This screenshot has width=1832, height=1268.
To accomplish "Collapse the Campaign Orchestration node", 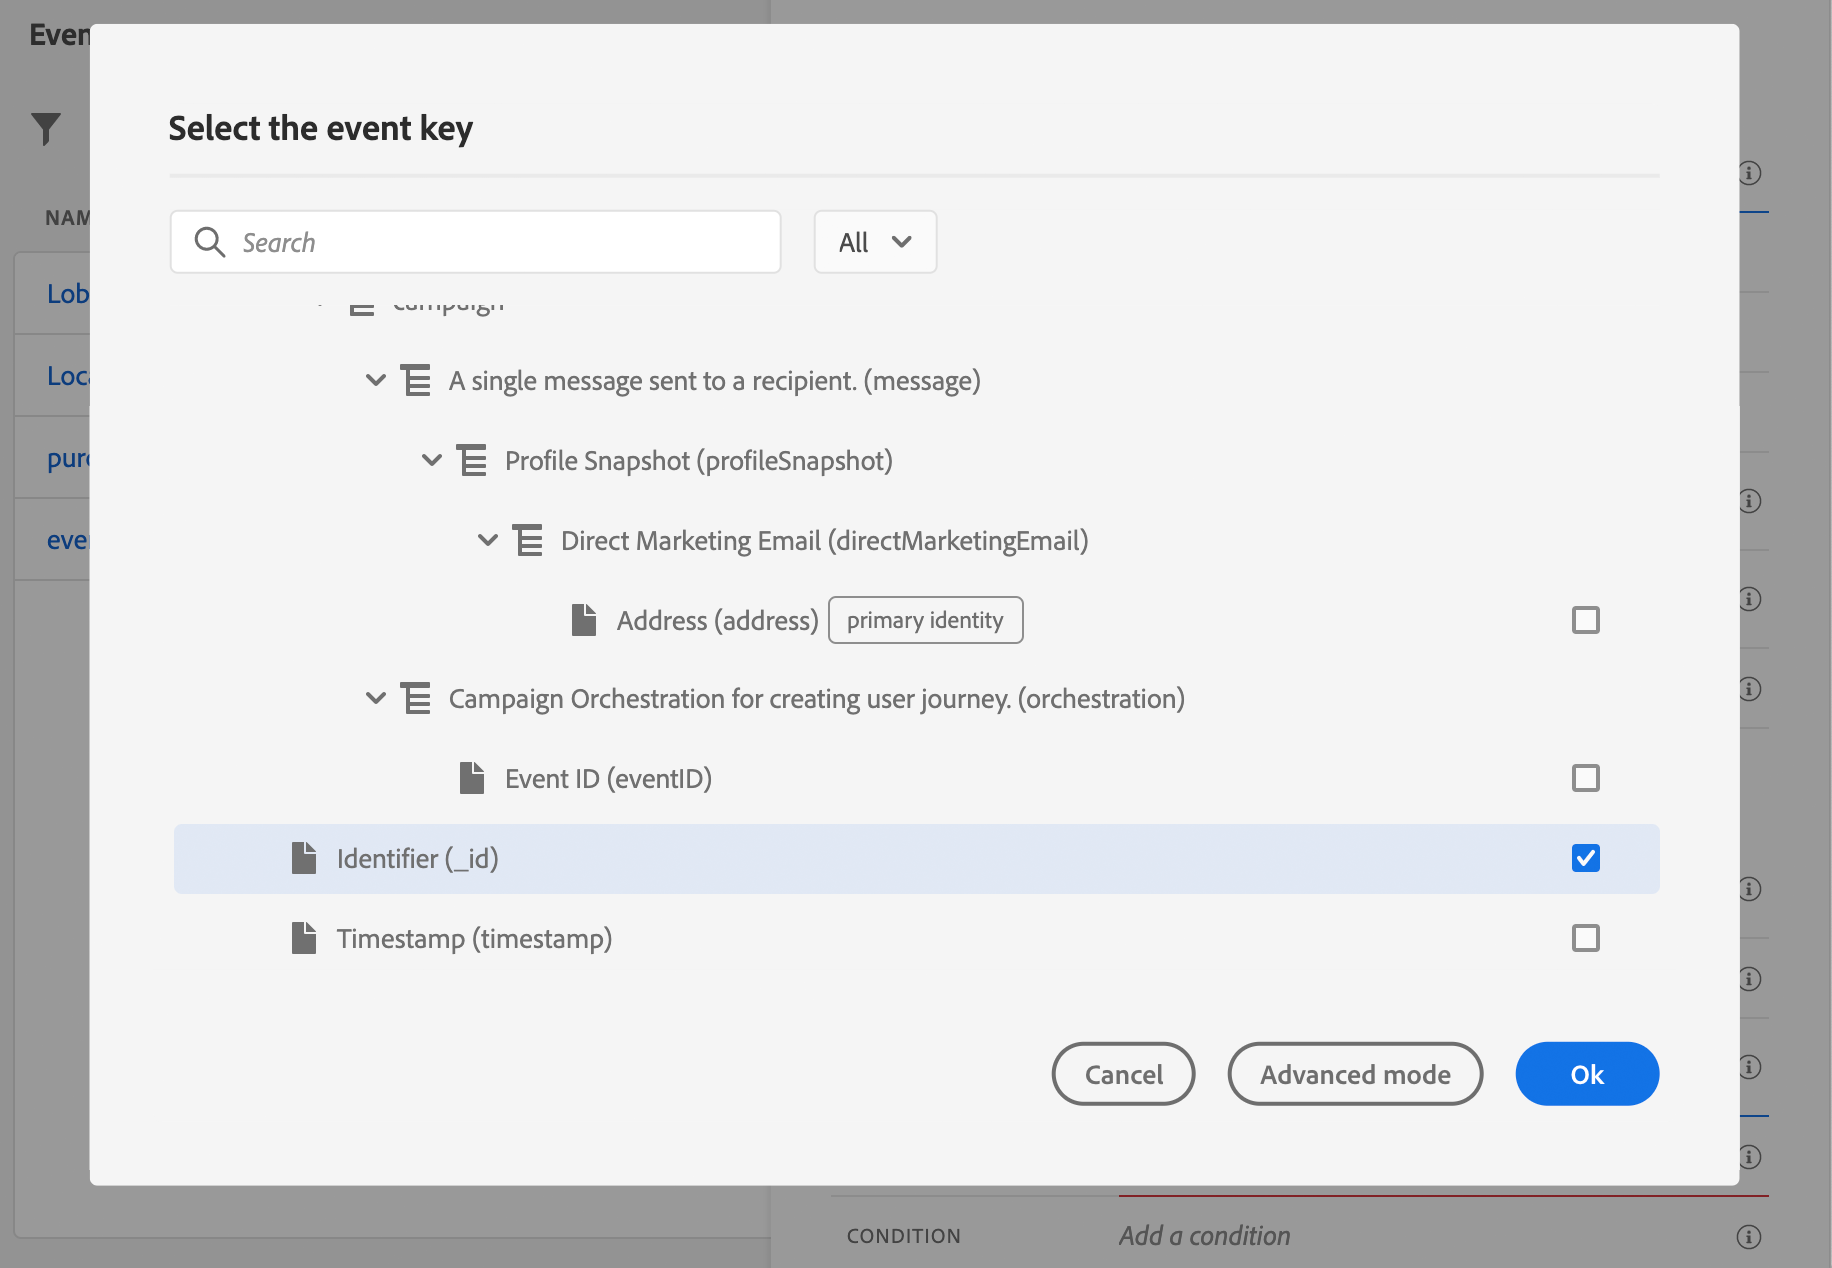I will pyautogui.click(x=376, y=698).
